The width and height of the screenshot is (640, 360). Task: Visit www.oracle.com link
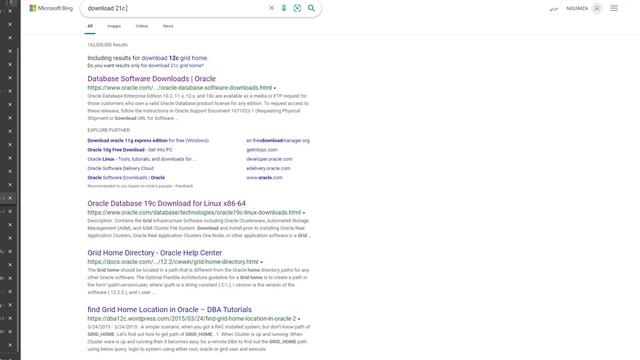(x=264, y=178)
